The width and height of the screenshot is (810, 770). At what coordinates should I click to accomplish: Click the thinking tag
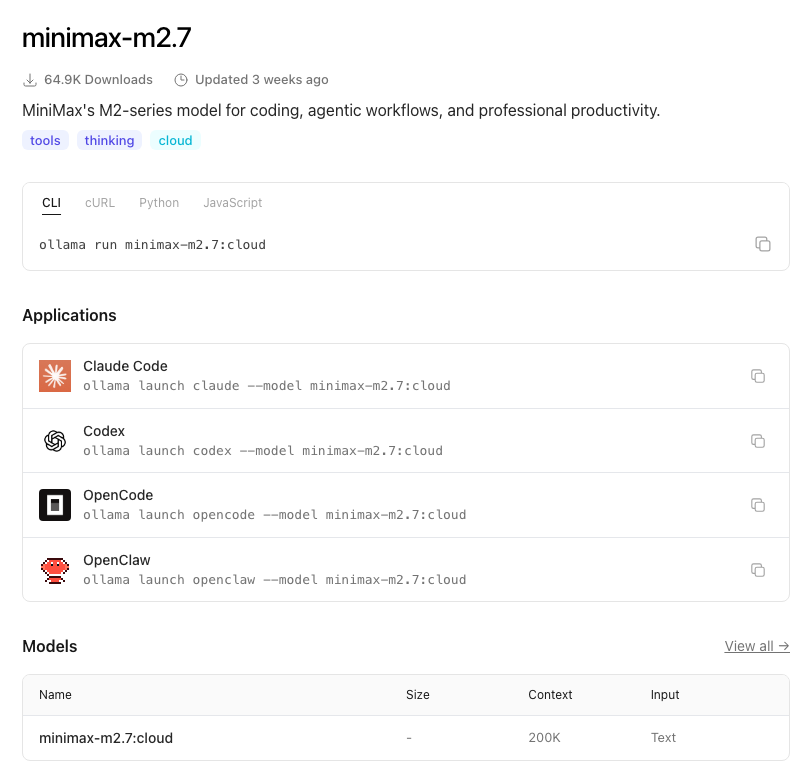[x=109, y=141]
